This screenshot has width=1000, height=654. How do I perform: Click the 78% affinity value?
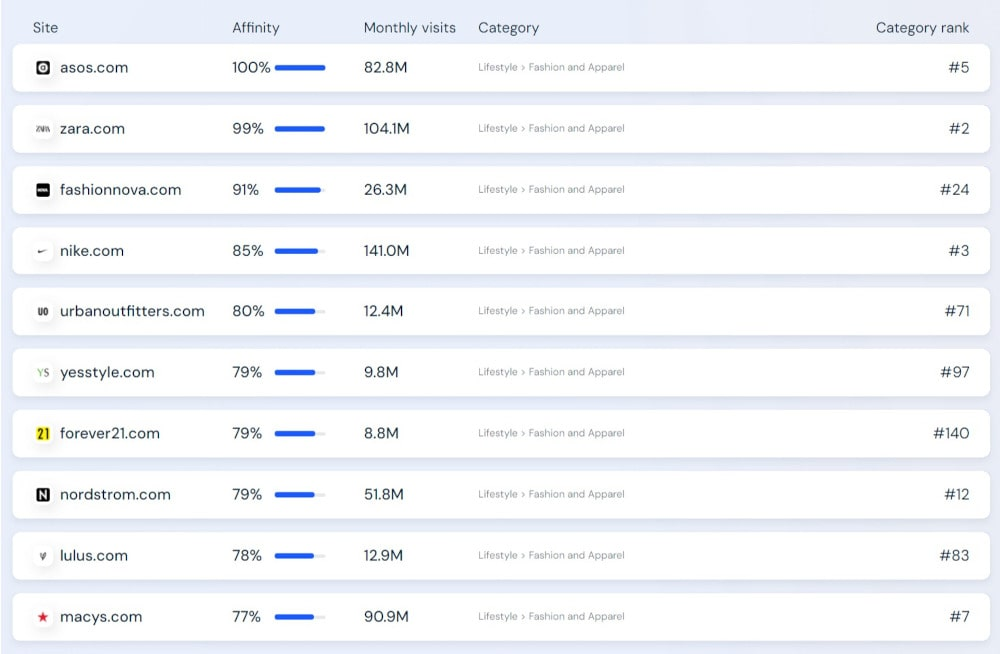click(247, 556)
